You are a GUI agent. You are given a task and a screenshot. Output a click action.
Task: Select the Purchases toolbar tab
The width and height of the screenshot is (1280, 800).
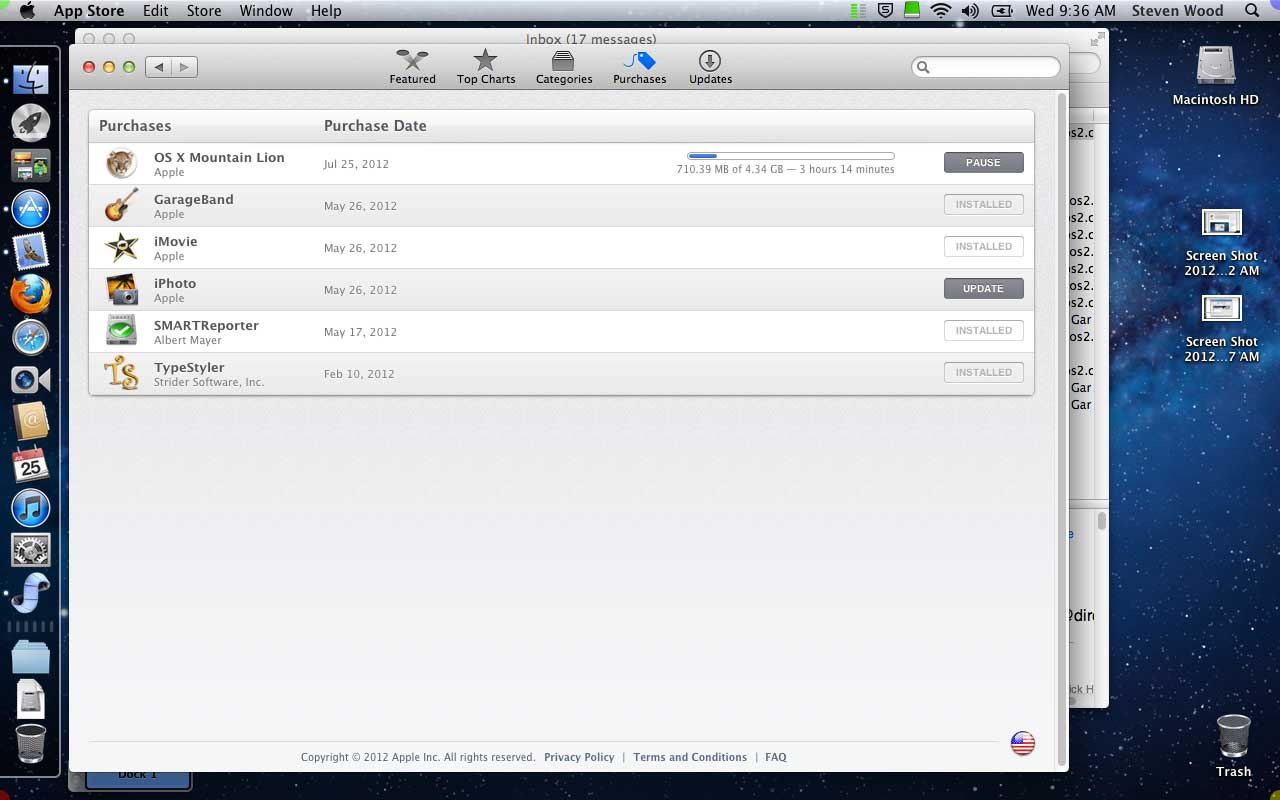639,67
